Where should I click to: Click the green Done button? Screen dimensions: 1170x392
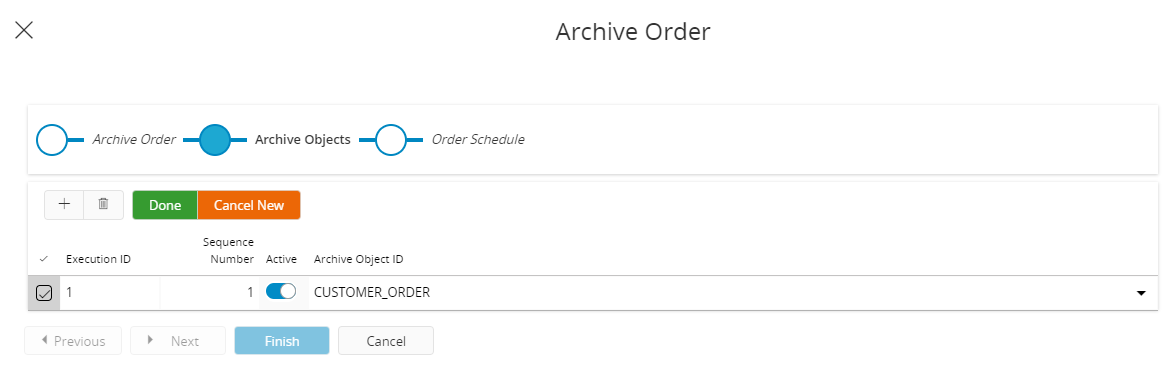(165, 205)
